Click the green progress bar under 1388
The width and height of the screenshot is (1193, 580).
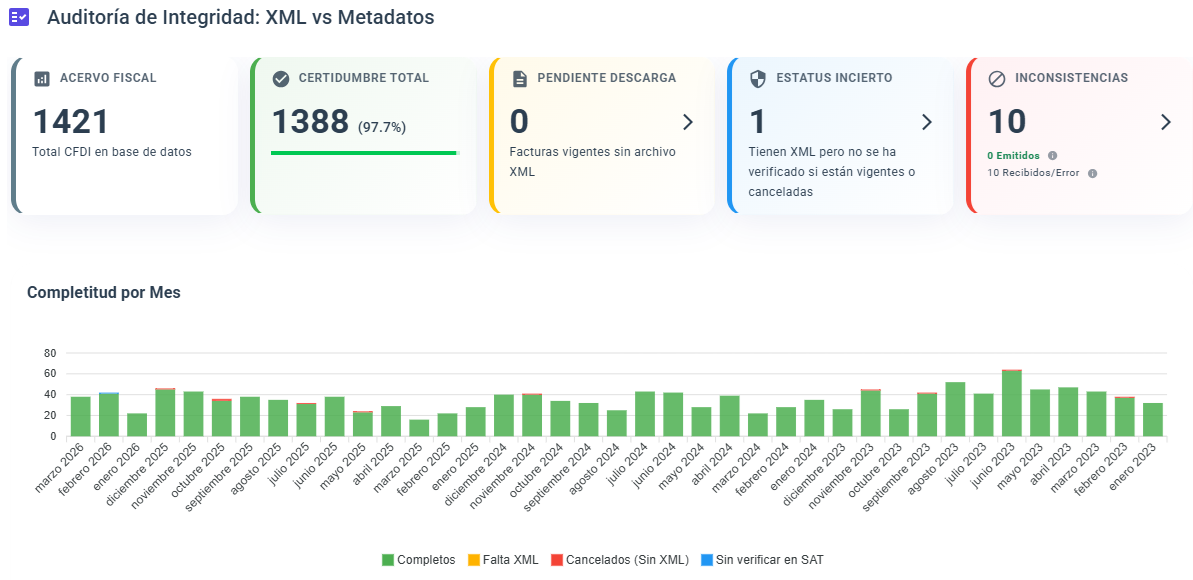pos(365,152)
